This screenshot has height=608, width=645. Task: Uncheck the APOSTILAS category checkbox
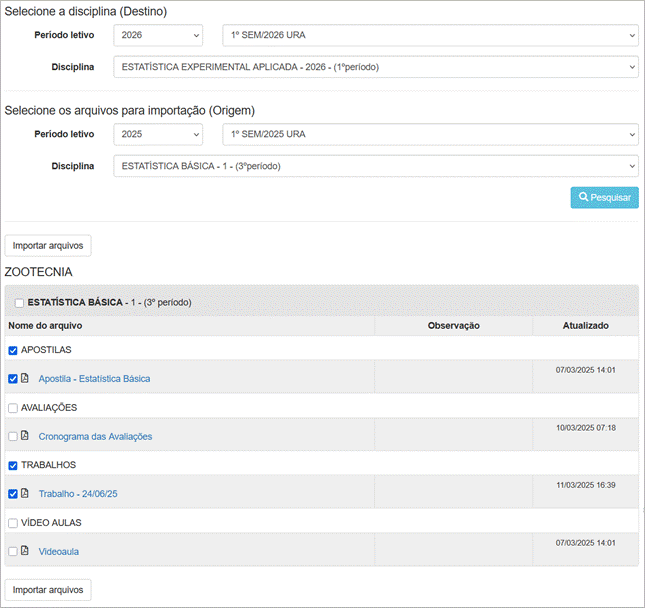point(13,350)
